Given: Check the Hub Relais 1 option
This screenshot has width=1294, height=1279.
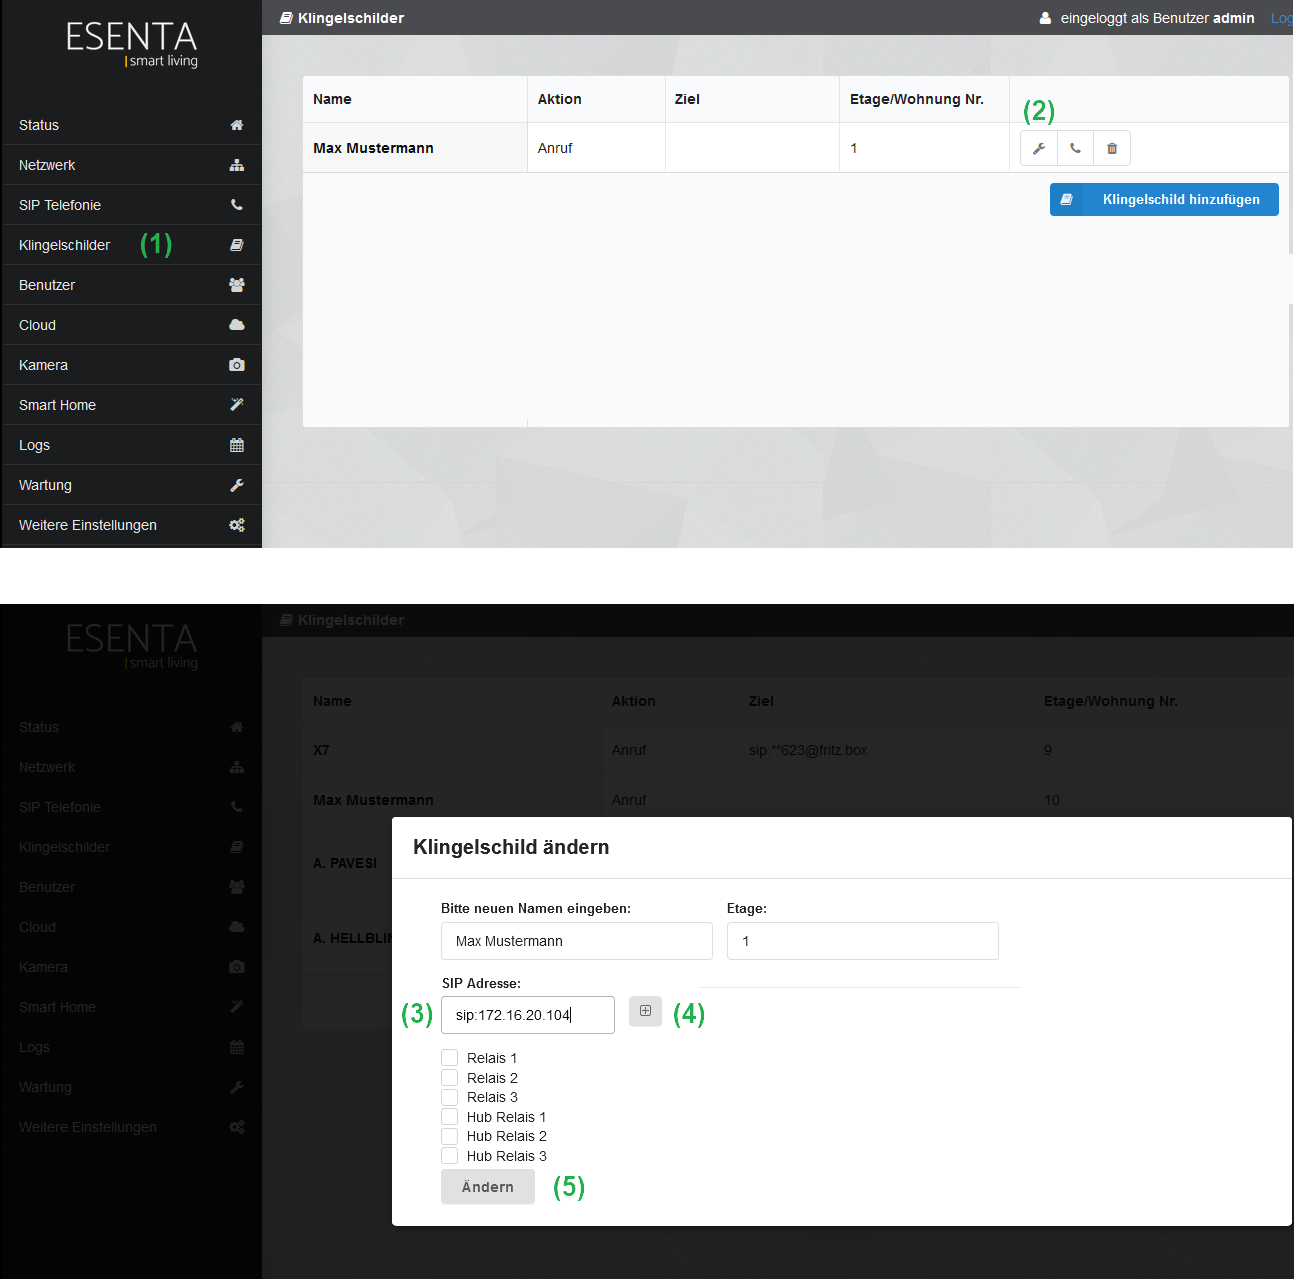Looking at the screenshot, I should [x=450, y=1117].
